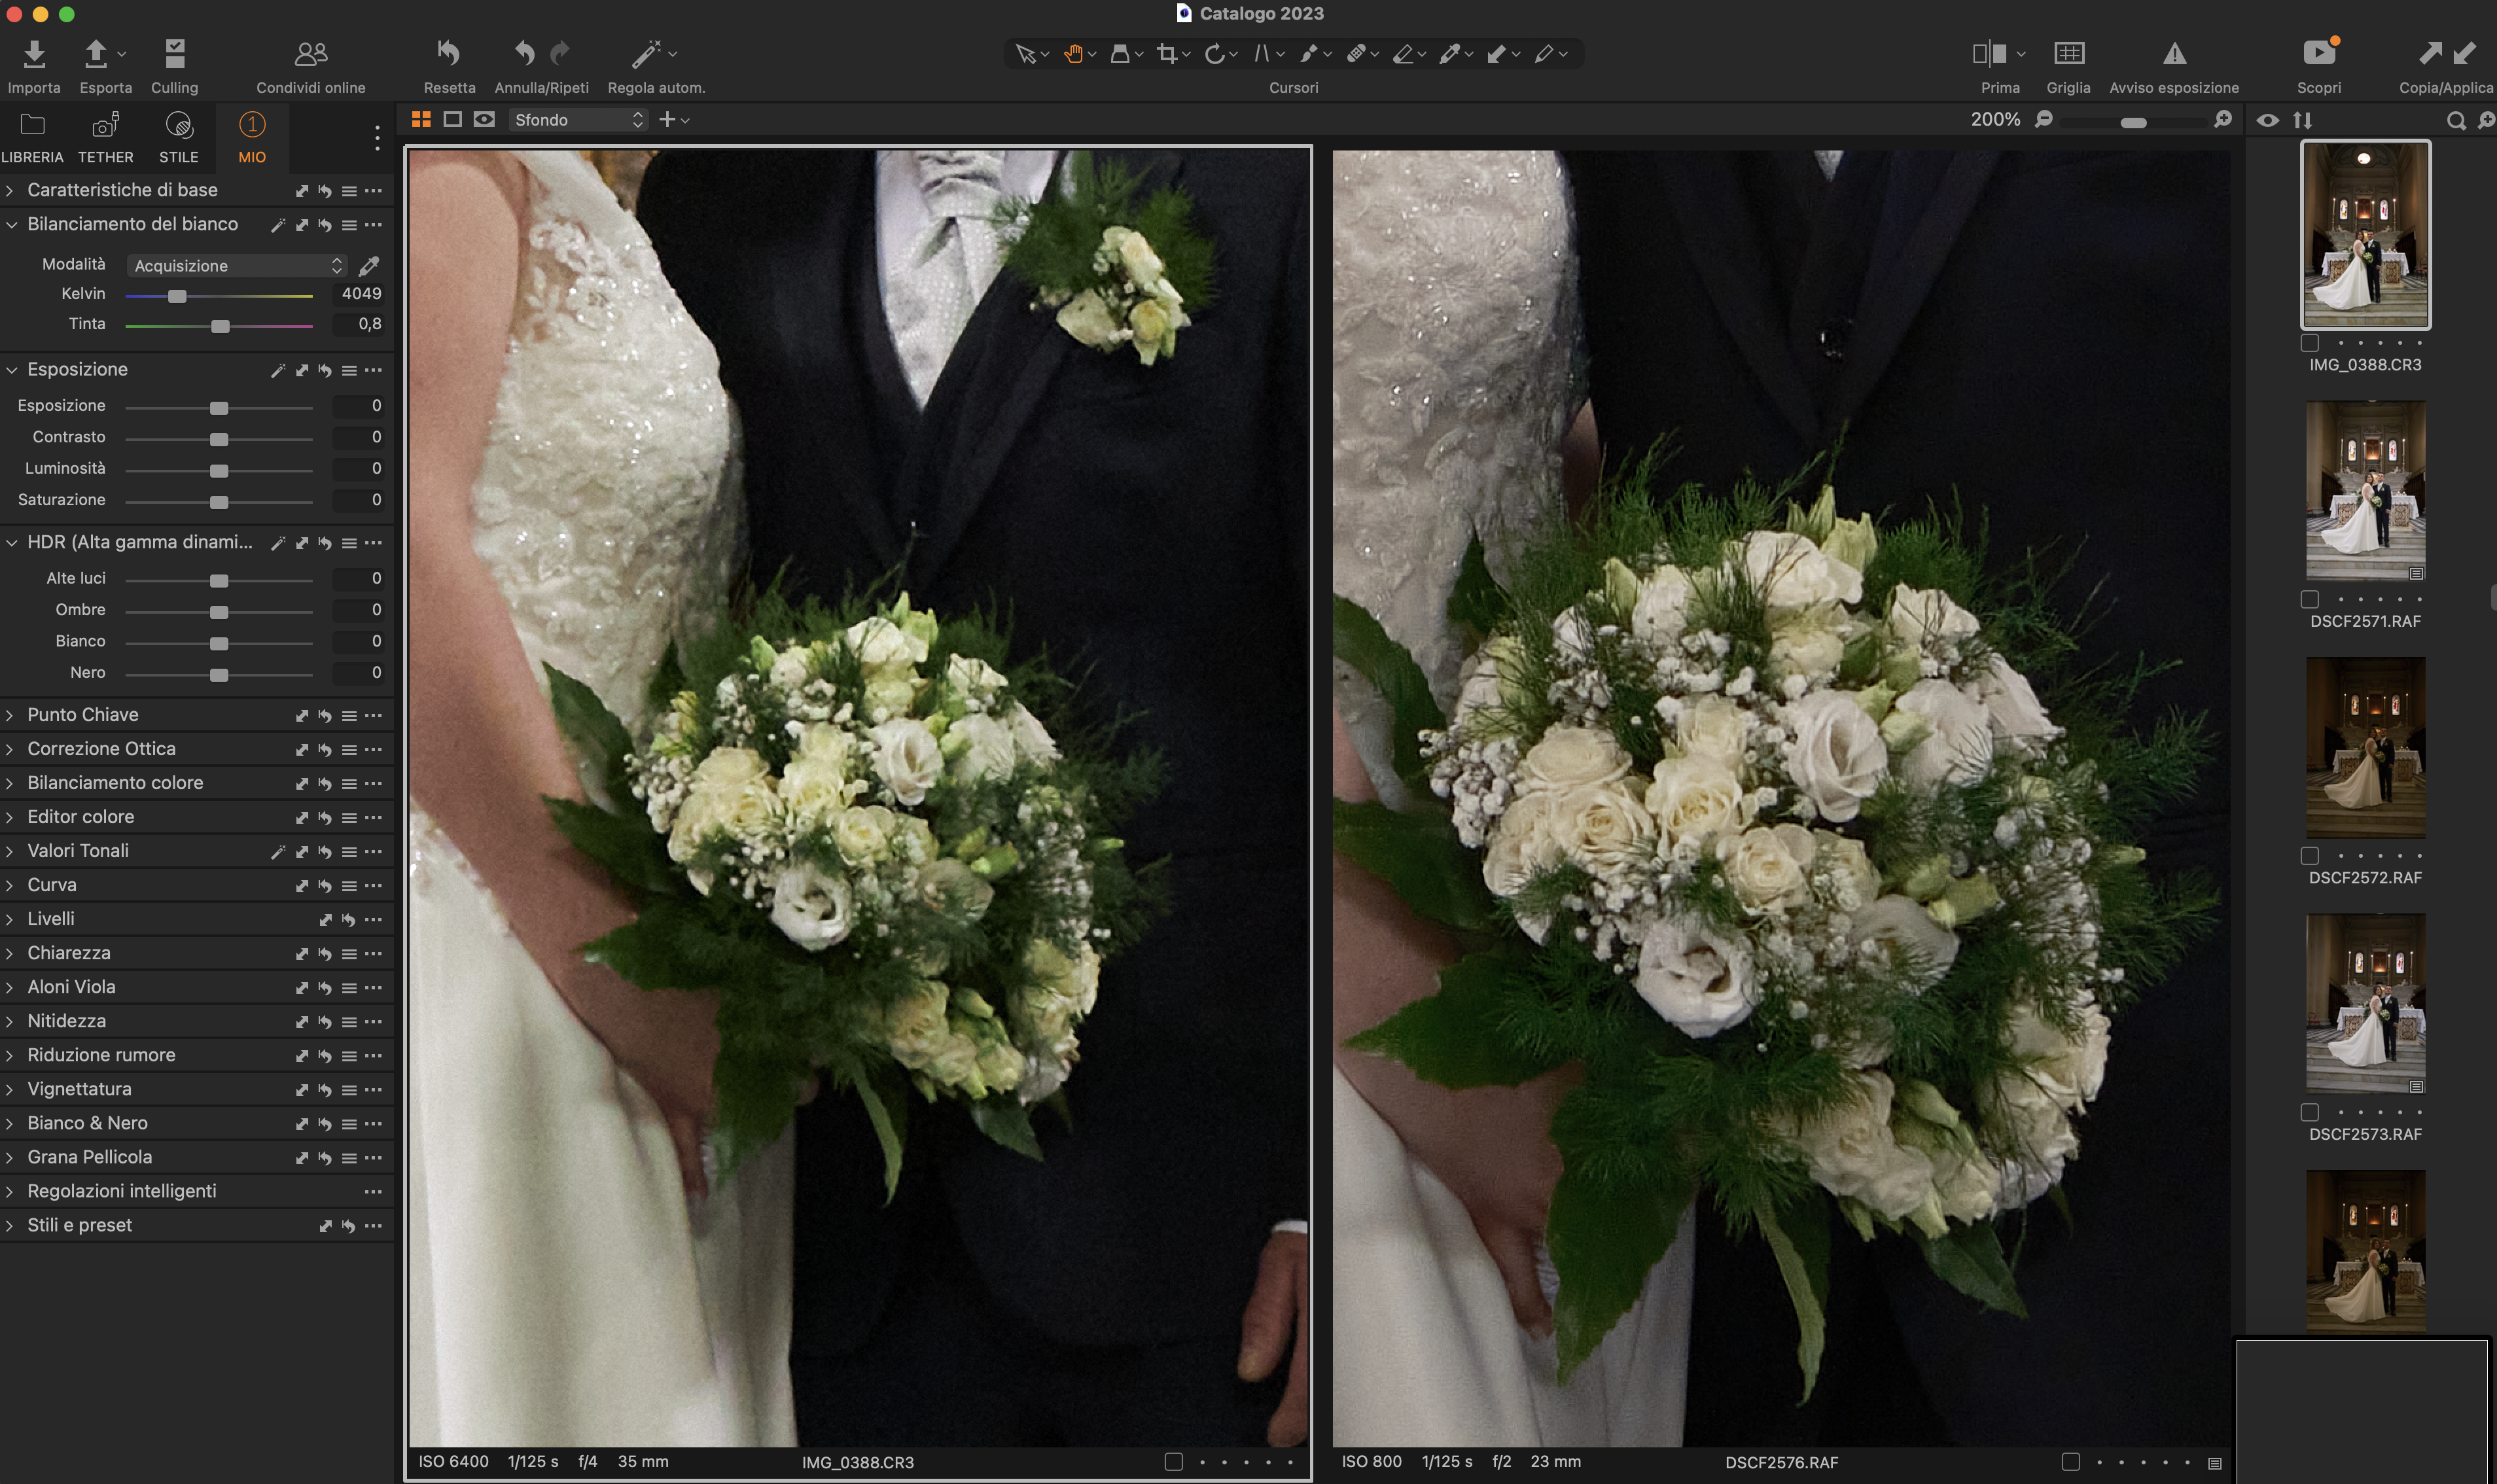Screen dimensions: 2497x1484
Task: Tick checkbox under IMG_0388.CR3 thumbnail
Action: pyautogui.click(x=2309, y=343)
